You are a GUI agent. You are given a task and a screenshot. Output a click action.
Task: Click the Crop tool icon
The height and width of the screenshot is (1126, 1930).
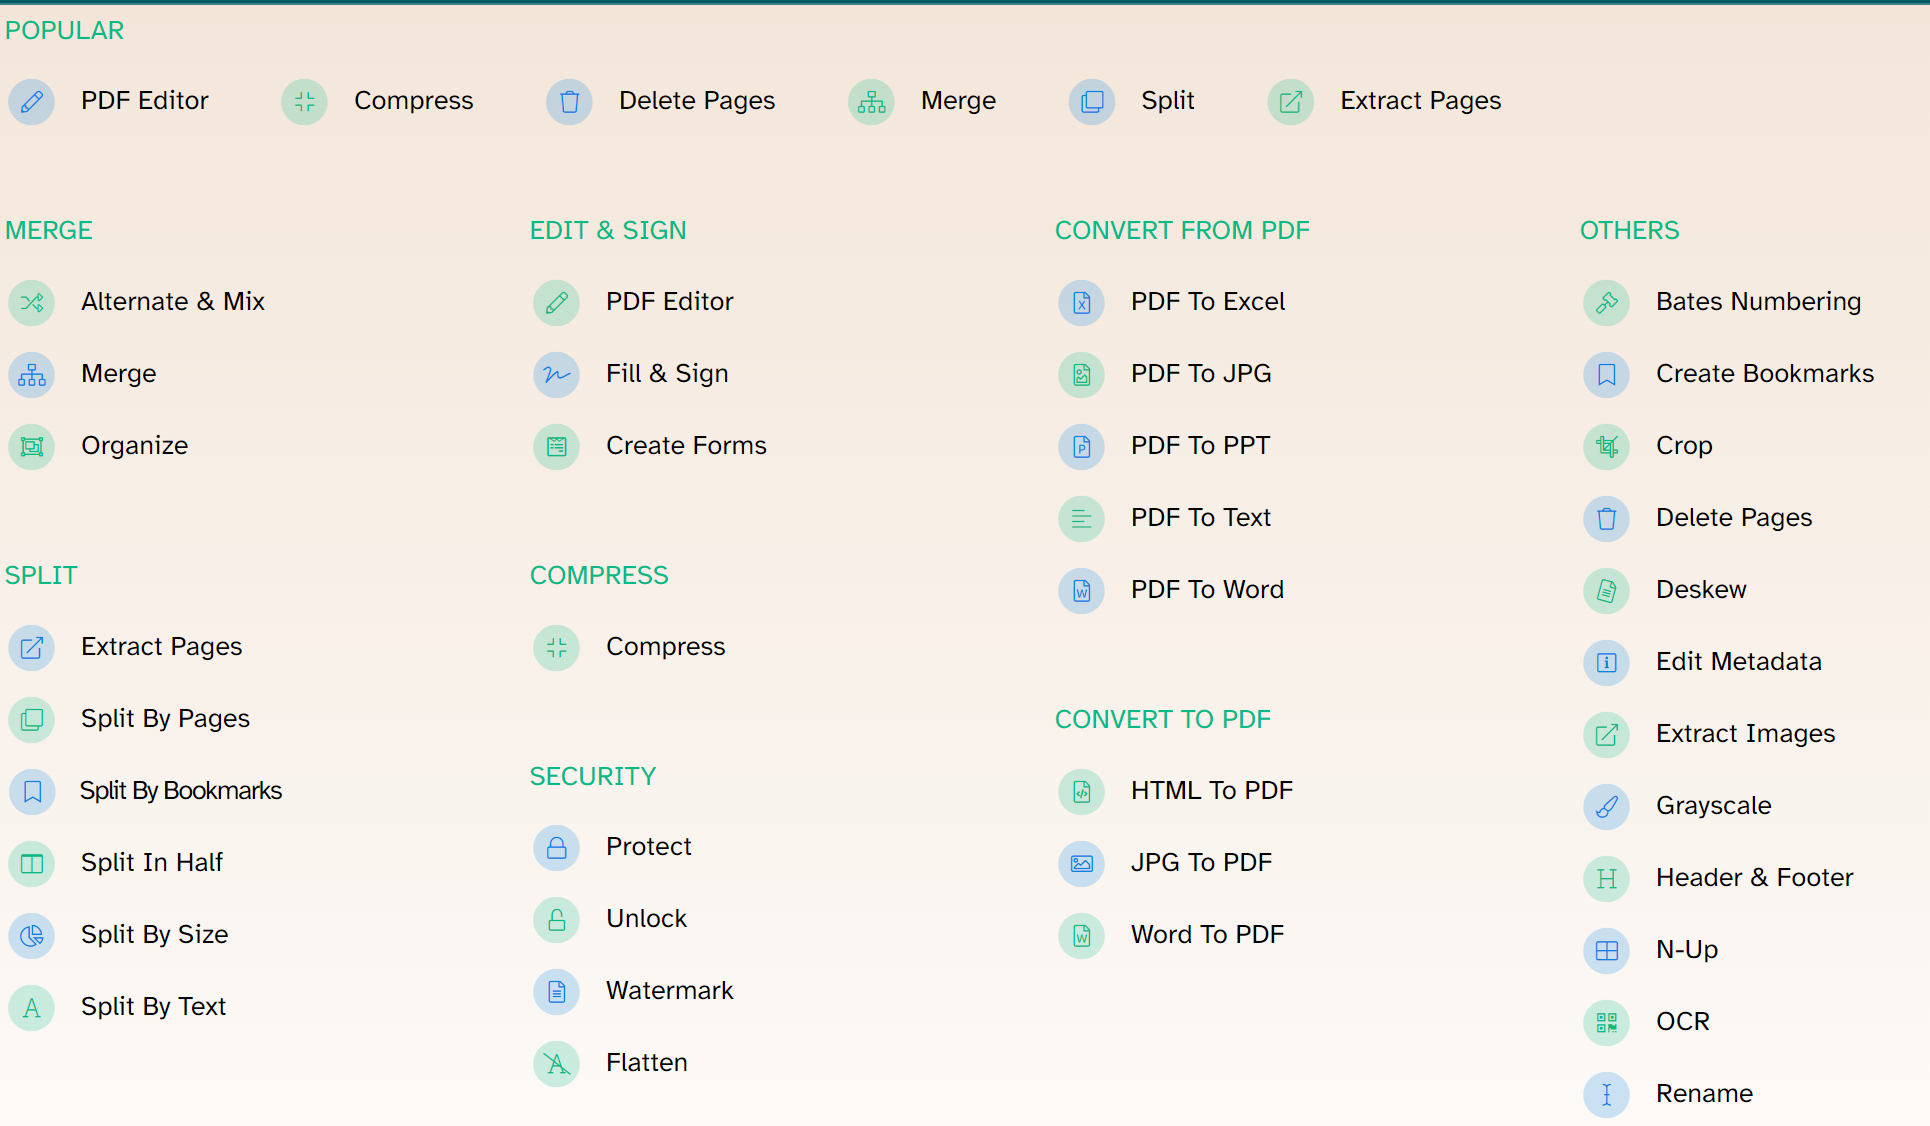[x=1607, y=446]
